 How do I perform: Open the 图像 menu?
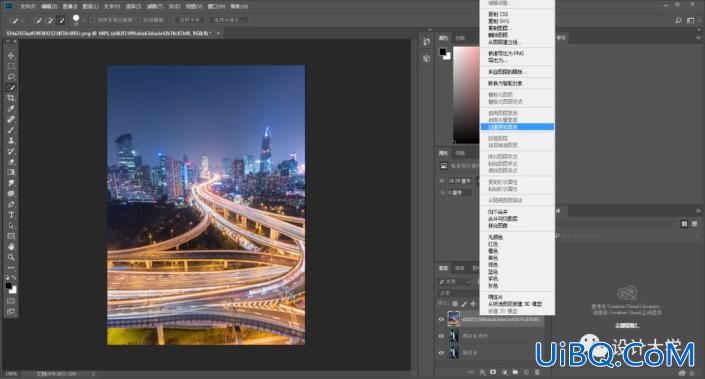click(x=70, y=6)
